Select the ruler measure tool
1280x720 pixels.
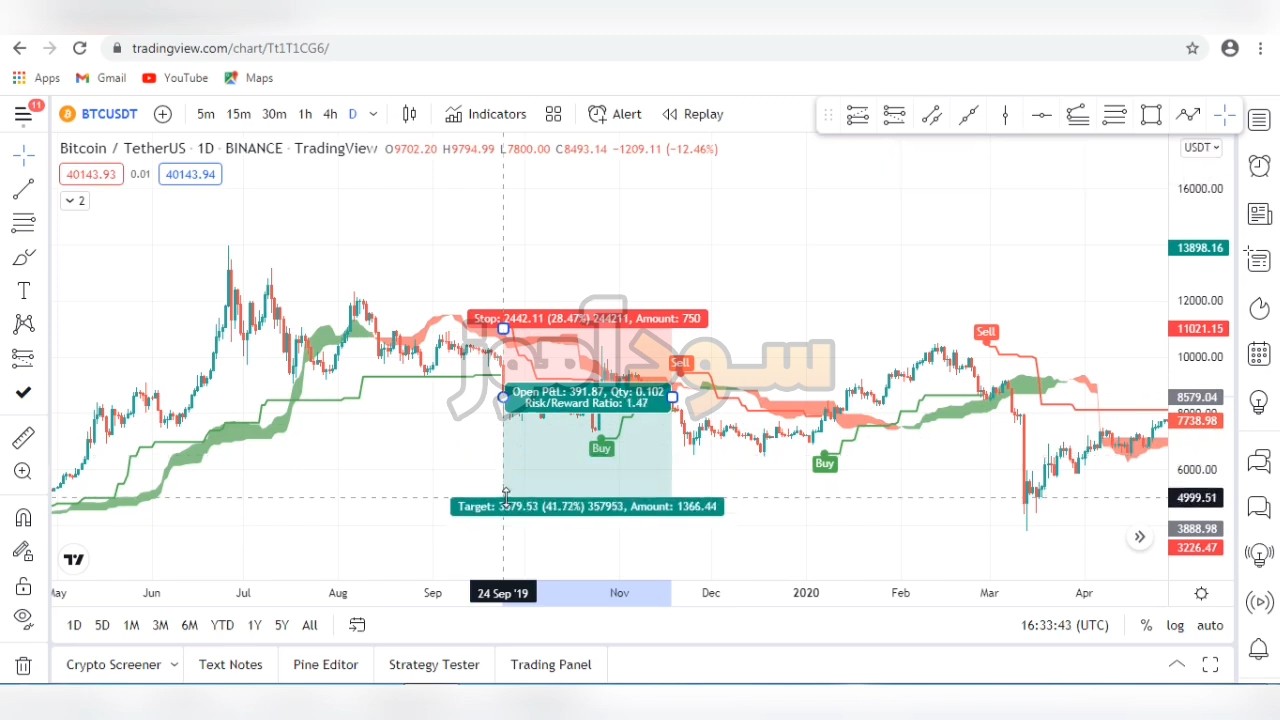pos(24,437)
